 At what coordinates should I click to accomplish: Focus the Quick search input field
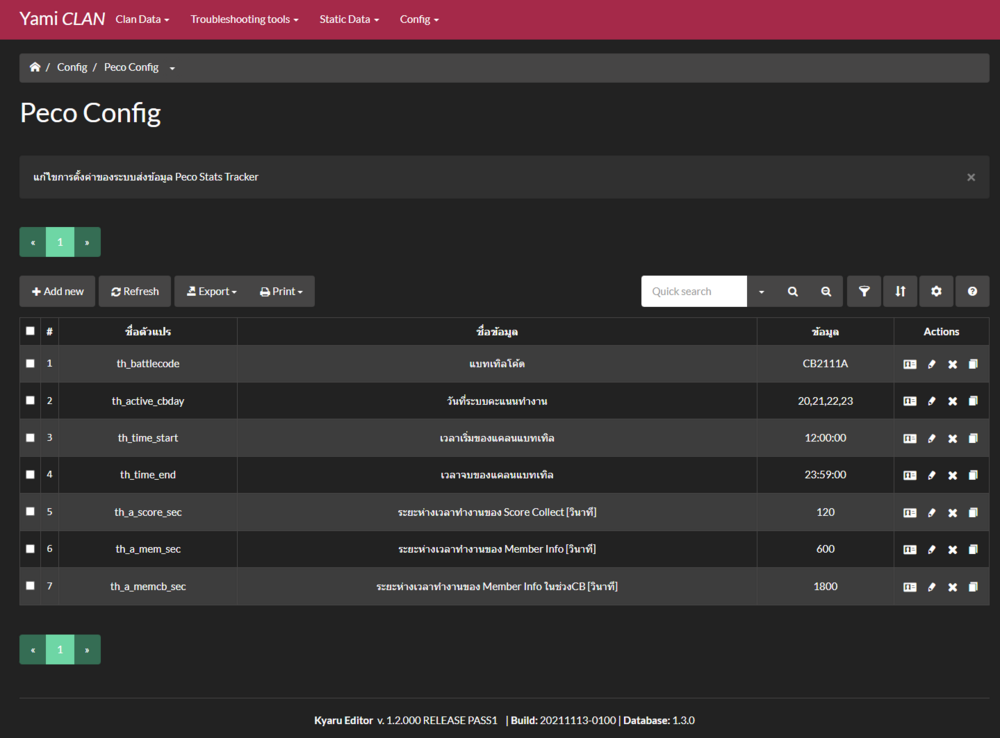(694, 291)
